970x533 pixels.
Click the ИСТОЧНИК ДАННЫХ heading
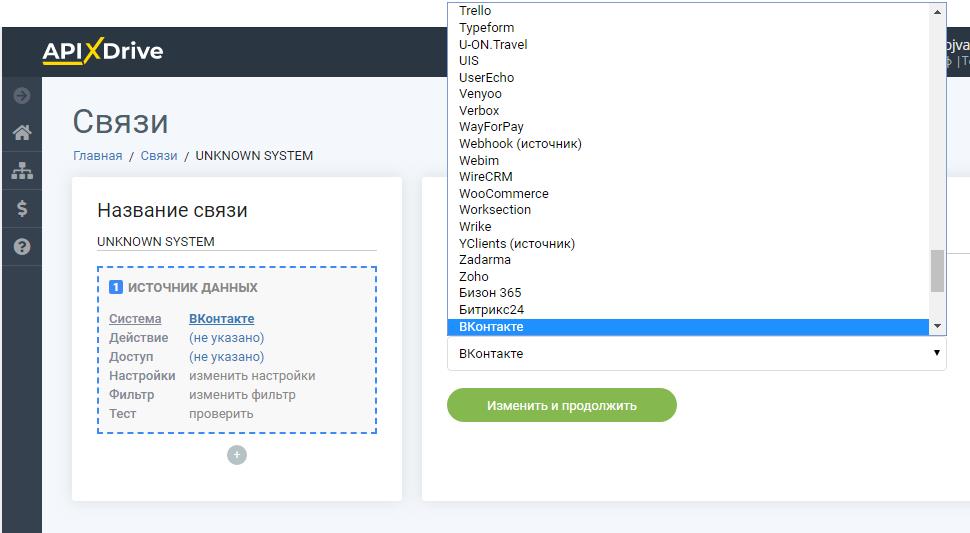pyautogui.click(x=192, y=288)
